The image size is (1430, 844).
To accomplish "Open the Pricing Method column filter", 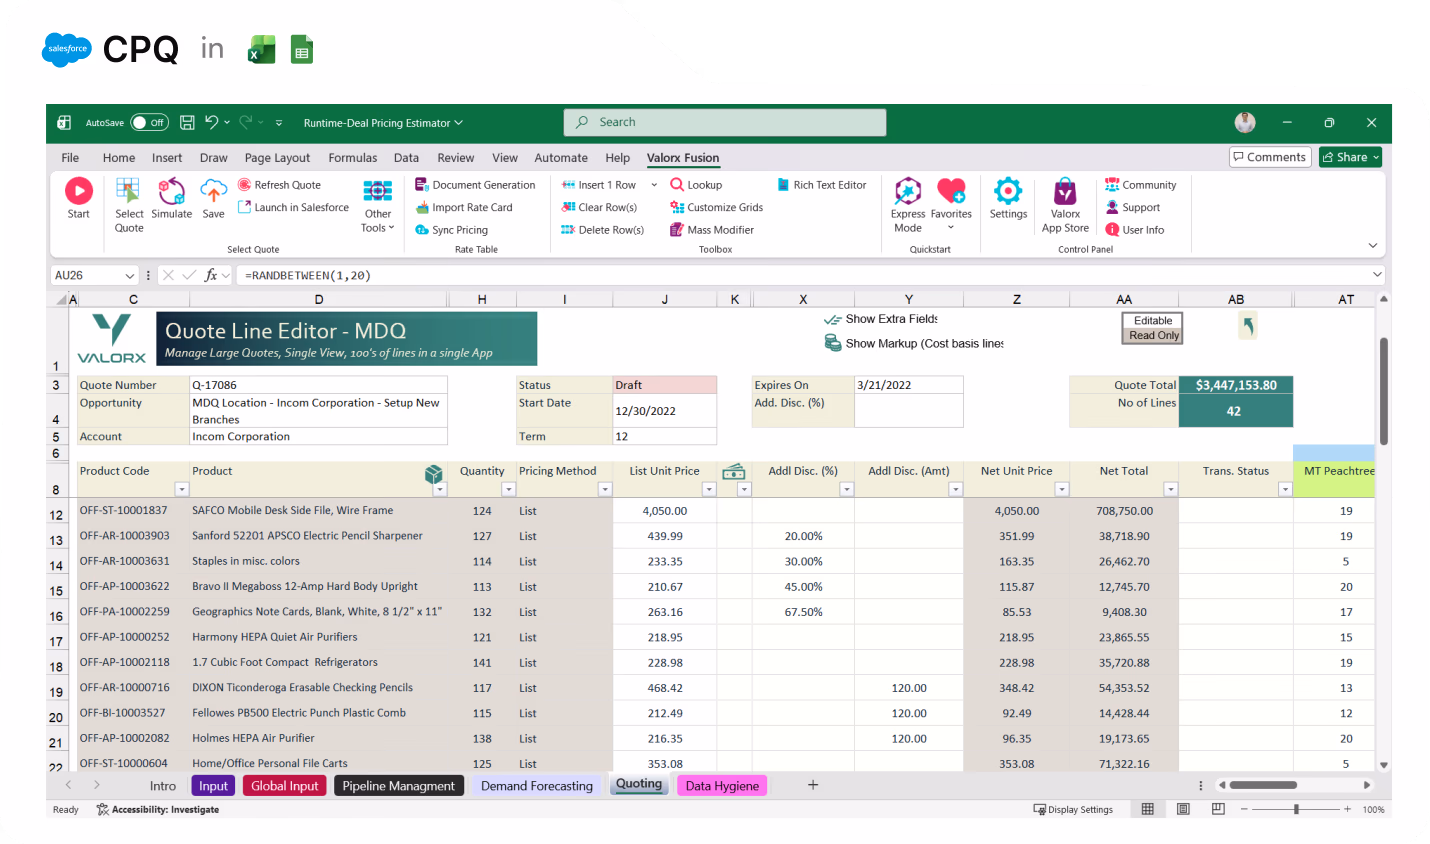I will click(x=605, y=488).
